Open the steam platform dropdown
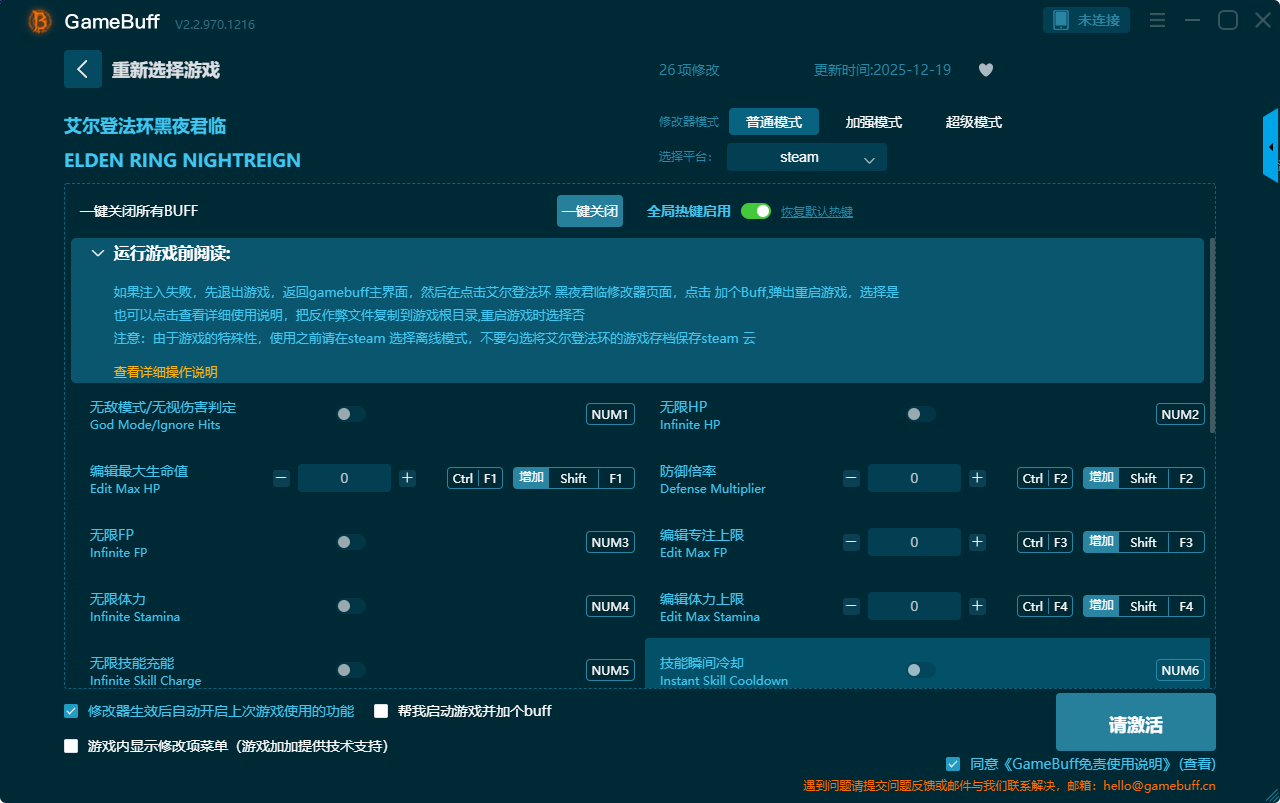The height and width of the screenshot is (803, 1280). (x=806, y=157)
